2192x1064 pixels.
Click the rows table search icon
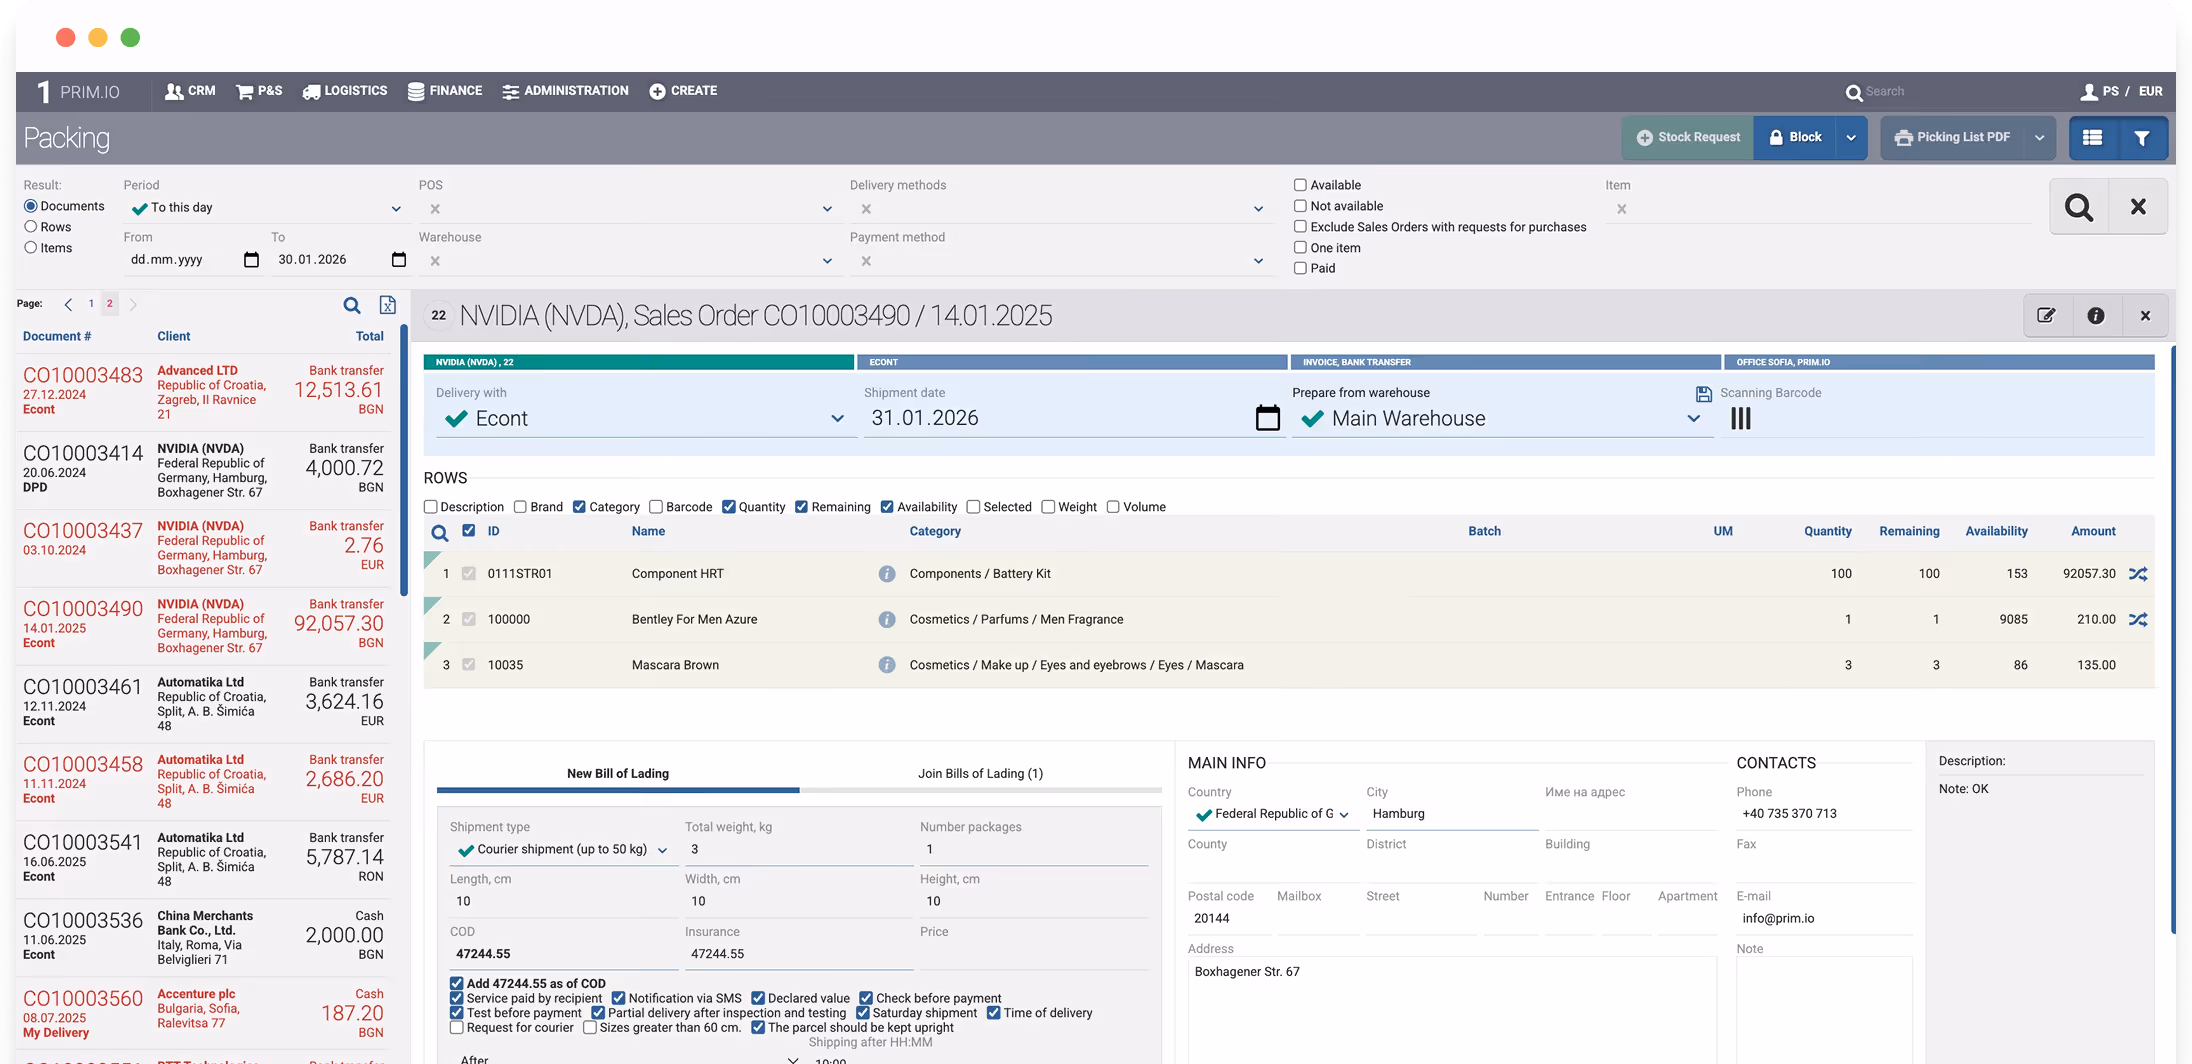click(x=440, y=533)
